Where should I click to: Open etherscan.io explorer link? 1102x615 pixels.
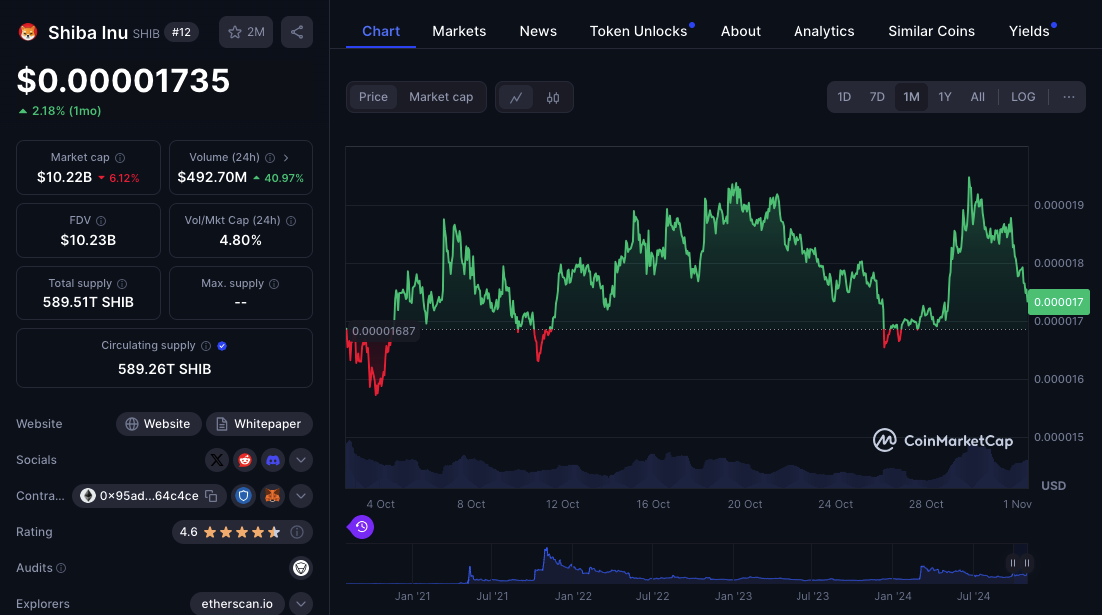tap(237, 604)
